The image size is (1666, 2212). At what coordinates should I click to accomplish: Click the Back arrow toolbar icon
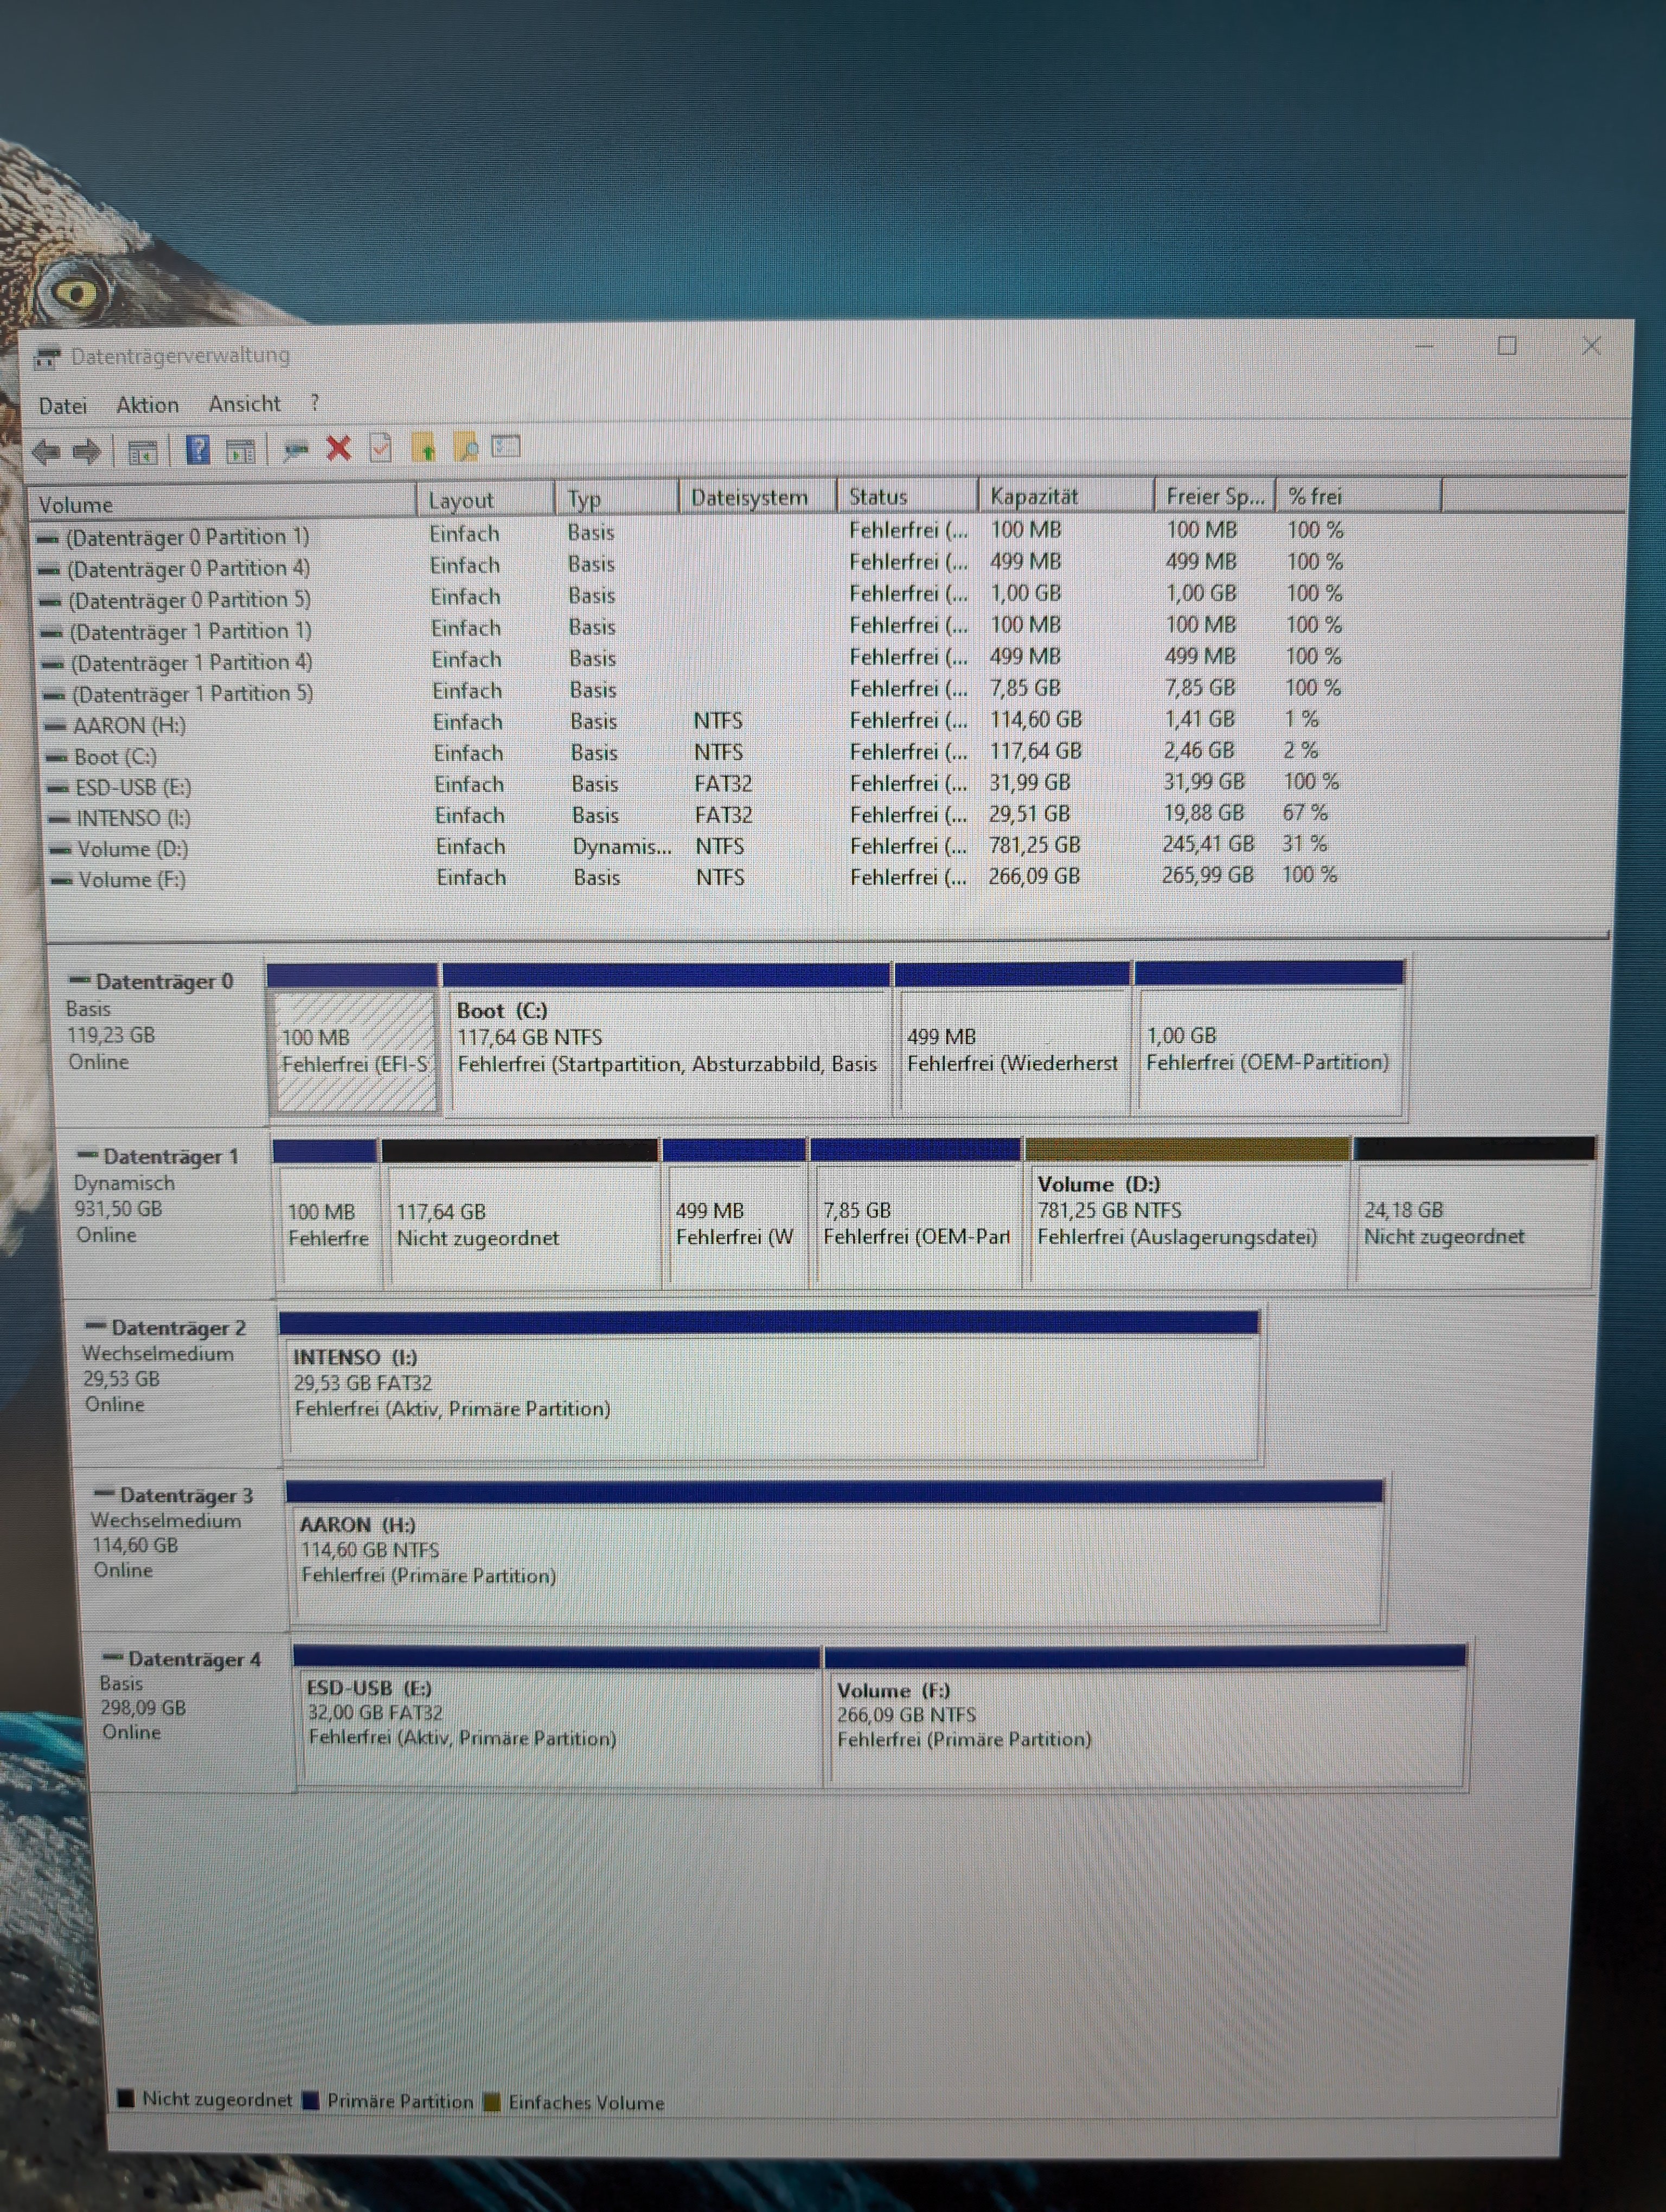(46, 452)
